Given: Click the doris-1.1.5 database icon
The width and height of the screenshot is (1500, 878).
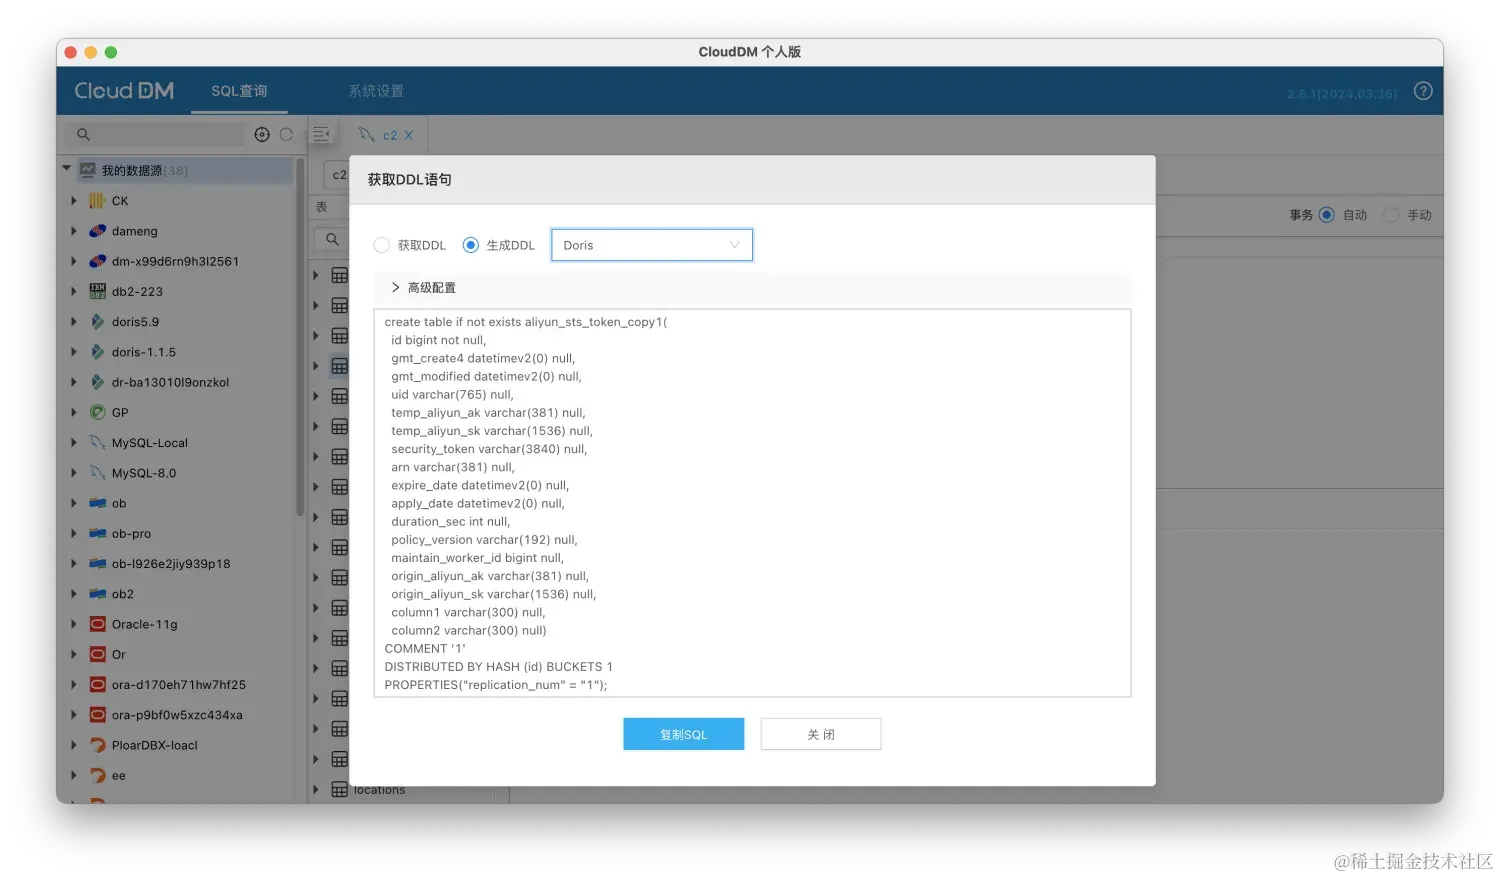Looking at the screenshot, I should (97, 352).
